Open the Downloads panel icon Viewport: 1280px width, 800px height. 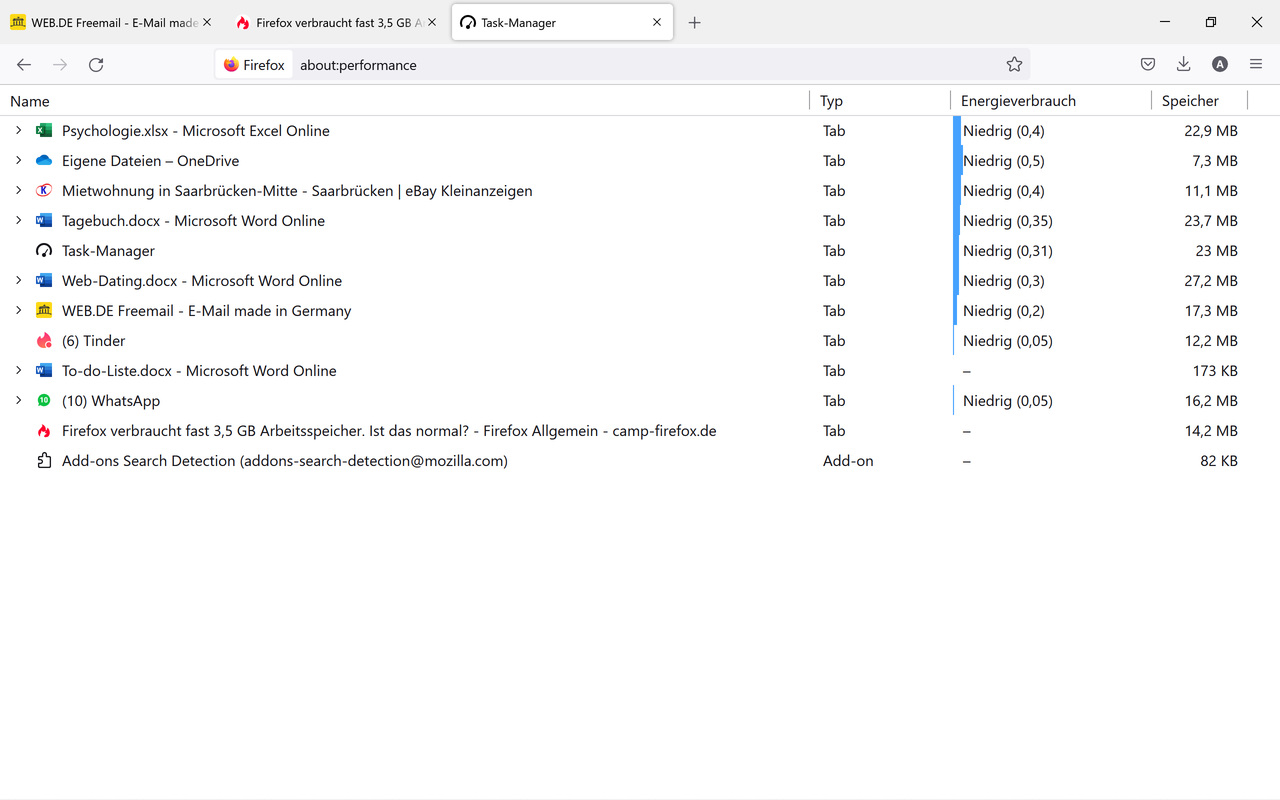point(1184,65)
